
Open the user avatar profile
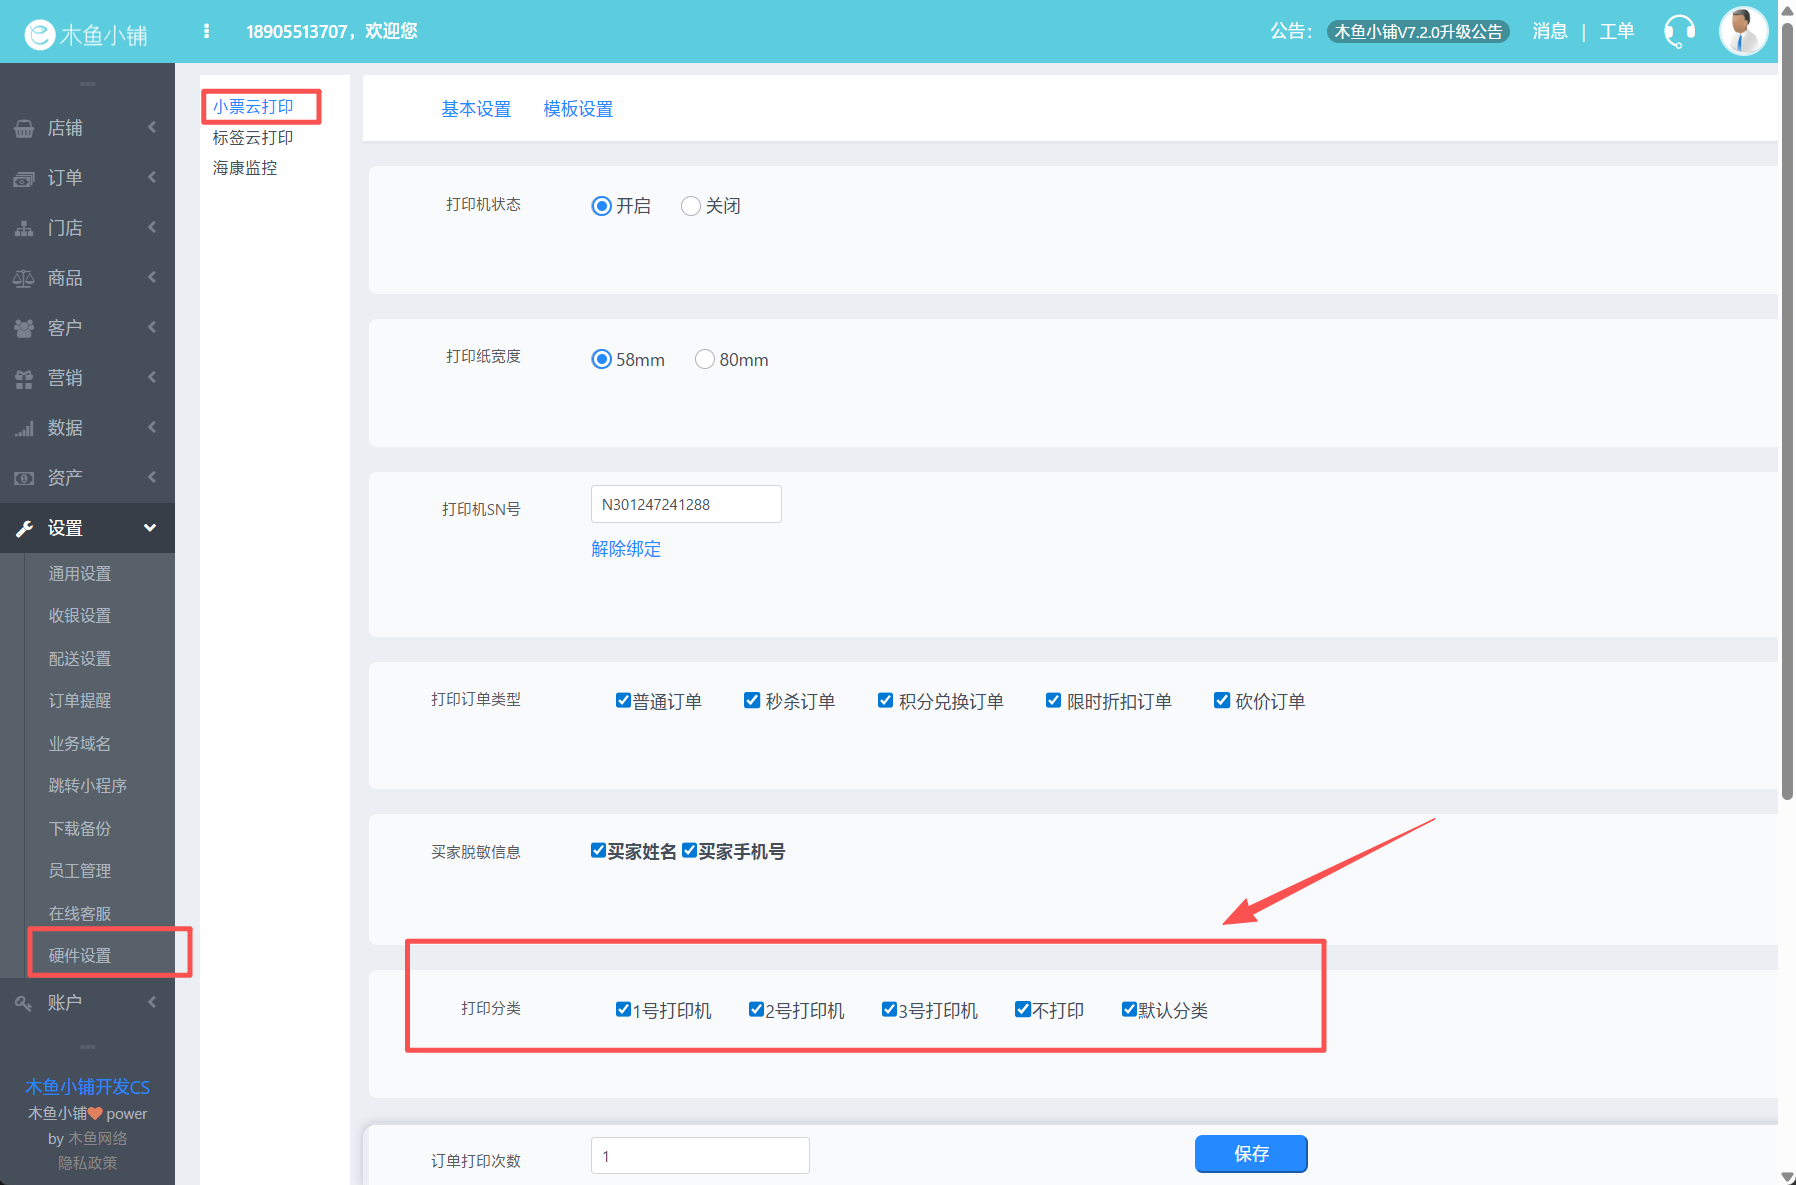(x=1742, y=31)
